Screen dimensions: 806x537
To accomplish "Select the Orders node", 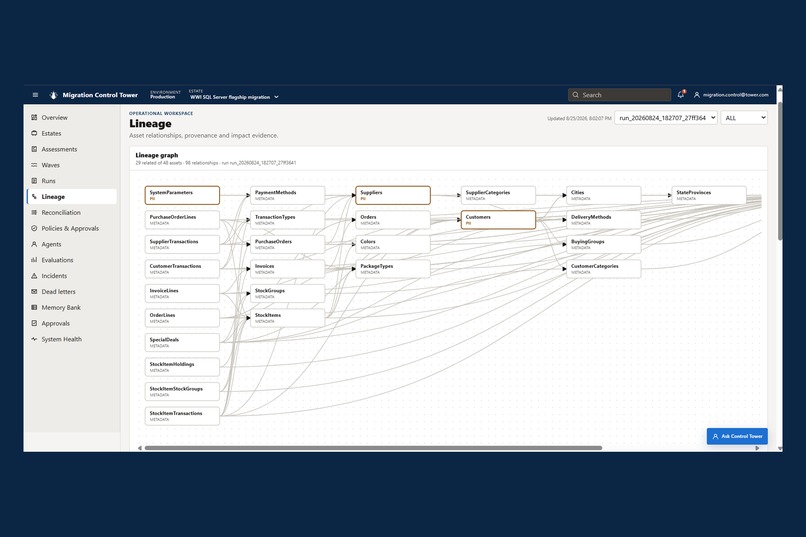I will pyautogui.click(x=393, y=220).
